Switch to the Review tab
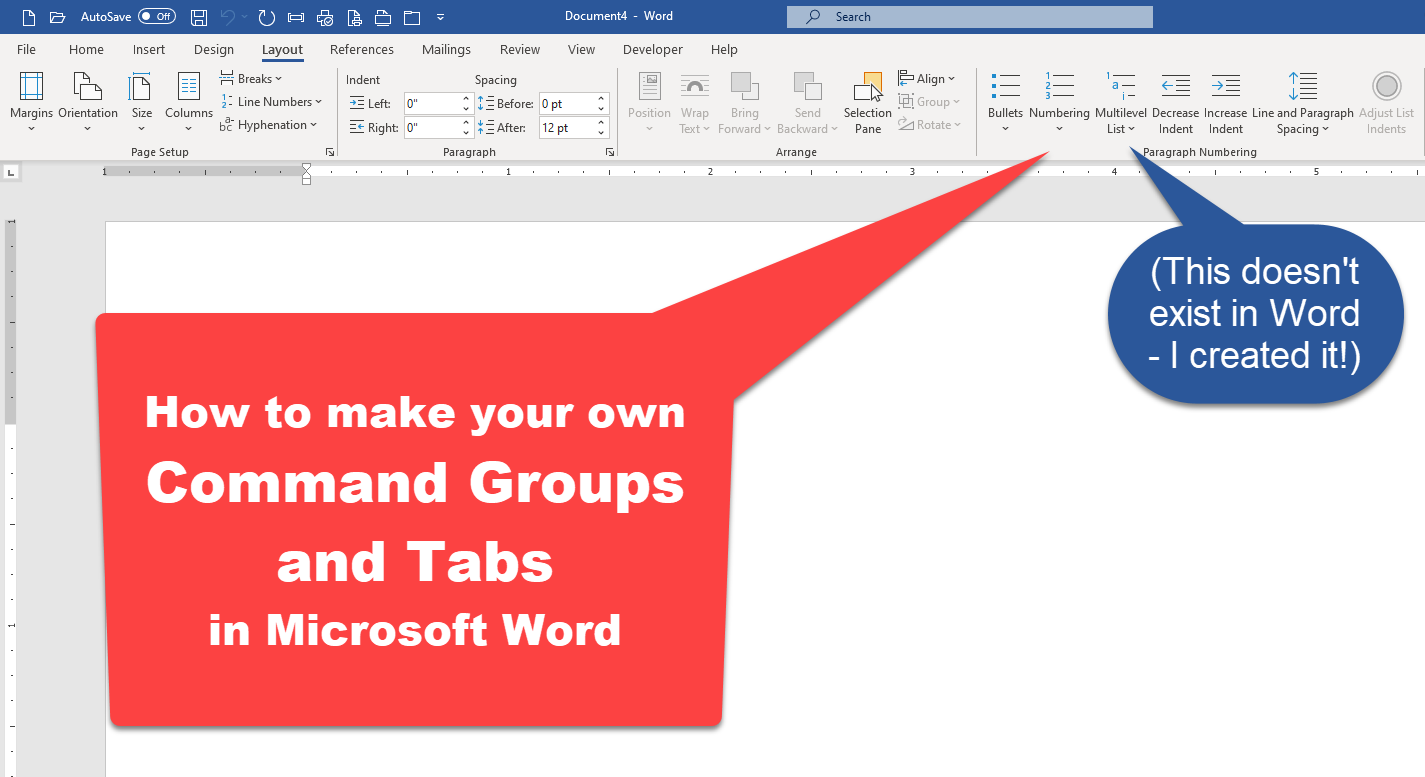The image size is (1425, 777). pyautogui.click(x=520, y=49)
